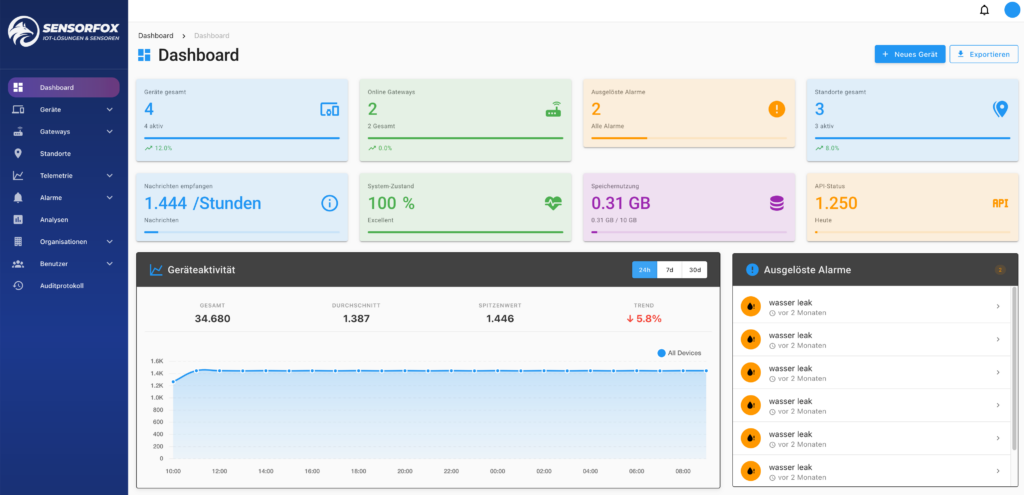Click the database icon in Speichernutzung card
Viewport: 1024px width, 495px height.
(x=777, y=203)
